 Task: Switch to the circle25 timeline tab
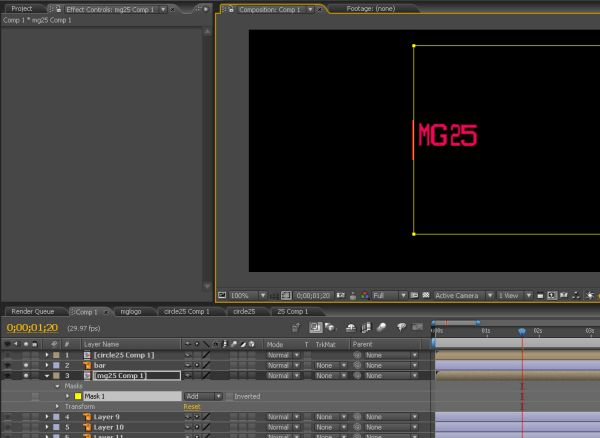(x=244, y=311)
